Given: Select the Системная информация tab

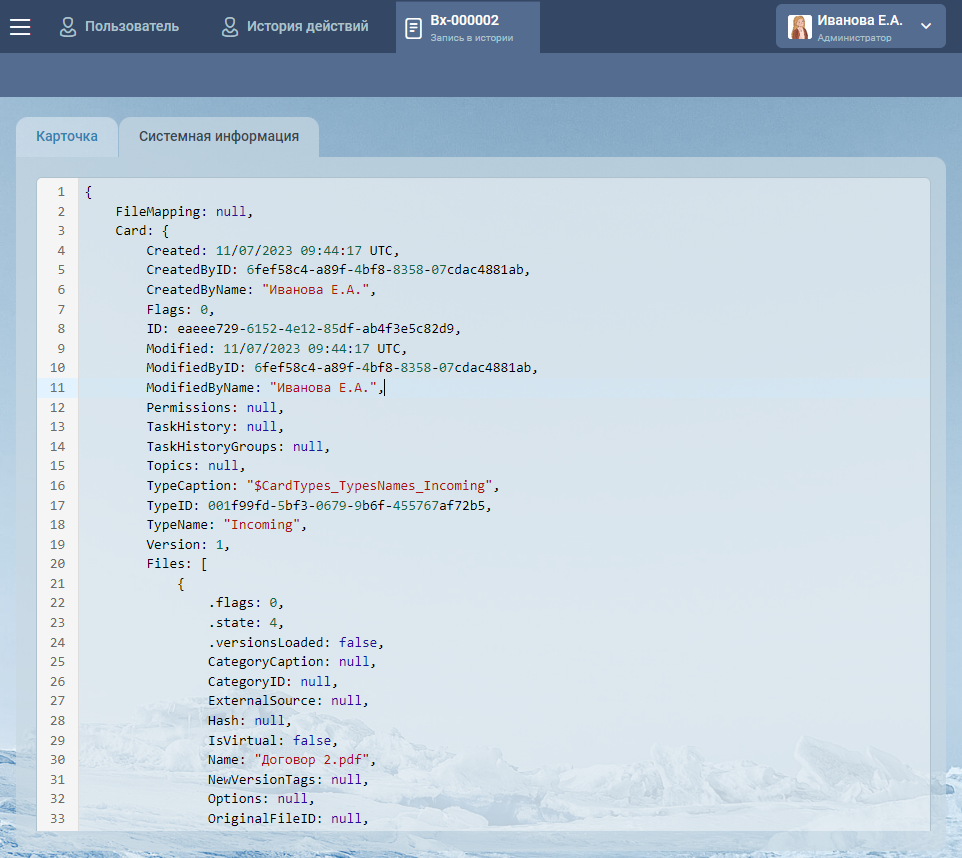Looking at the screenshot, I should [218, 137].
